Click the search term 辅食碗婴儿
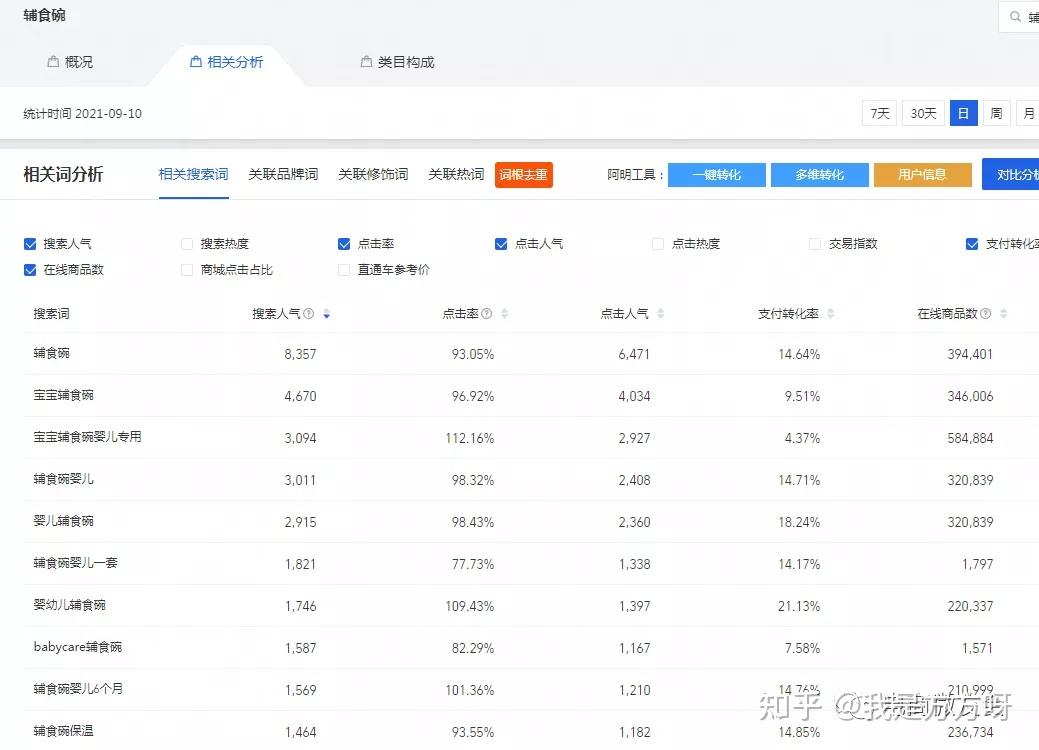 tap(64, 479)
